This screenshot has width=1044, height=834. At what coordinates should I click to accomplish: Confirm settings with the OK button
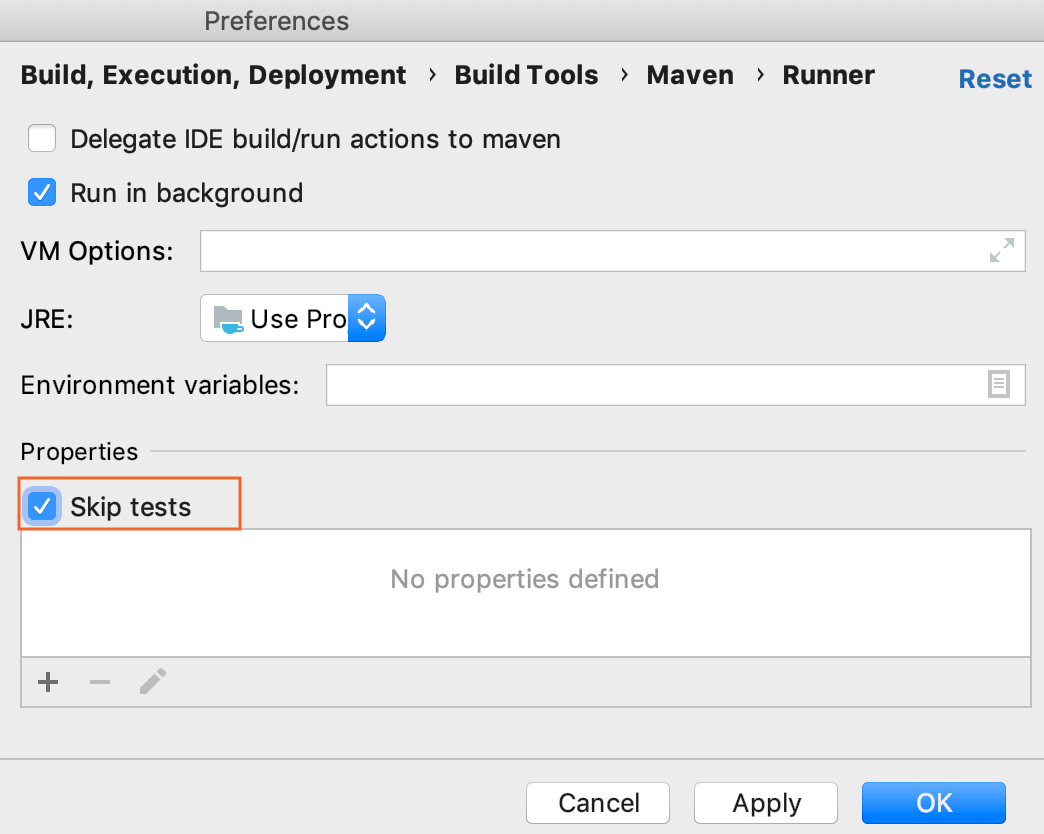pos(932,803)
